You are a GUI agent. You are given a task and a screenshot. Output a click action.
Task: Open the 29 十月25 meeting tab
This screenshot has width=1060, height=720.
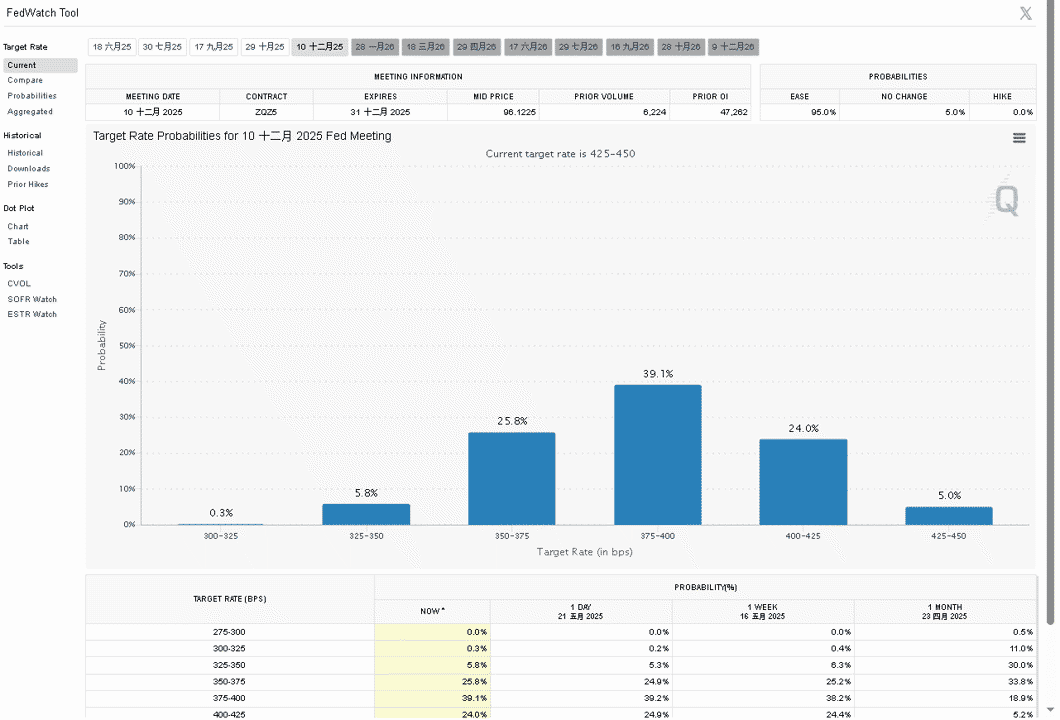click(x=265, y=47)
